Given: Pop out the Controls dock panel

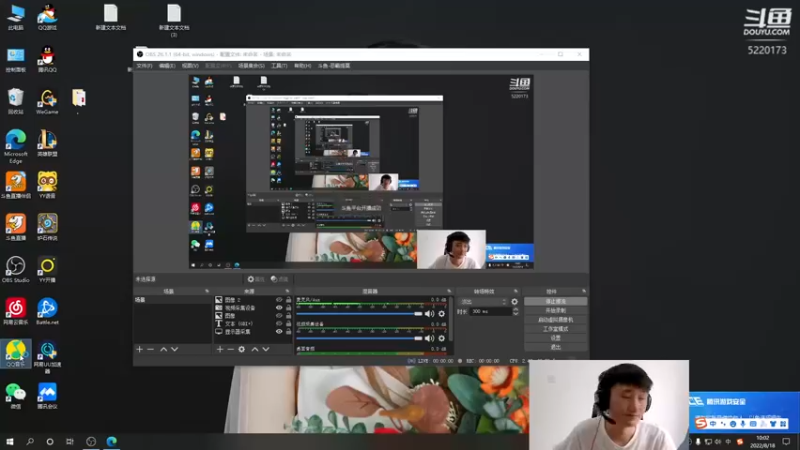Looking at the screenshot, I should pos(584,291).
